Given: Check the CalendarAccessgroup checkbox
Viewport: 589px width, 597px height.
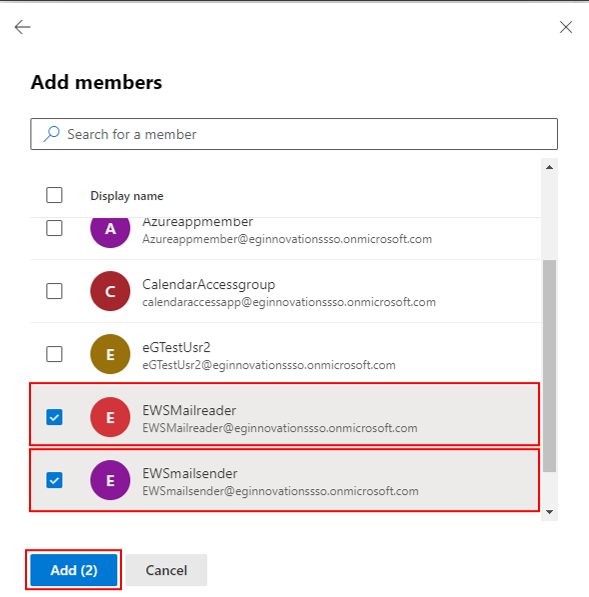Looking at the screenshot, I should coord(54,291).
